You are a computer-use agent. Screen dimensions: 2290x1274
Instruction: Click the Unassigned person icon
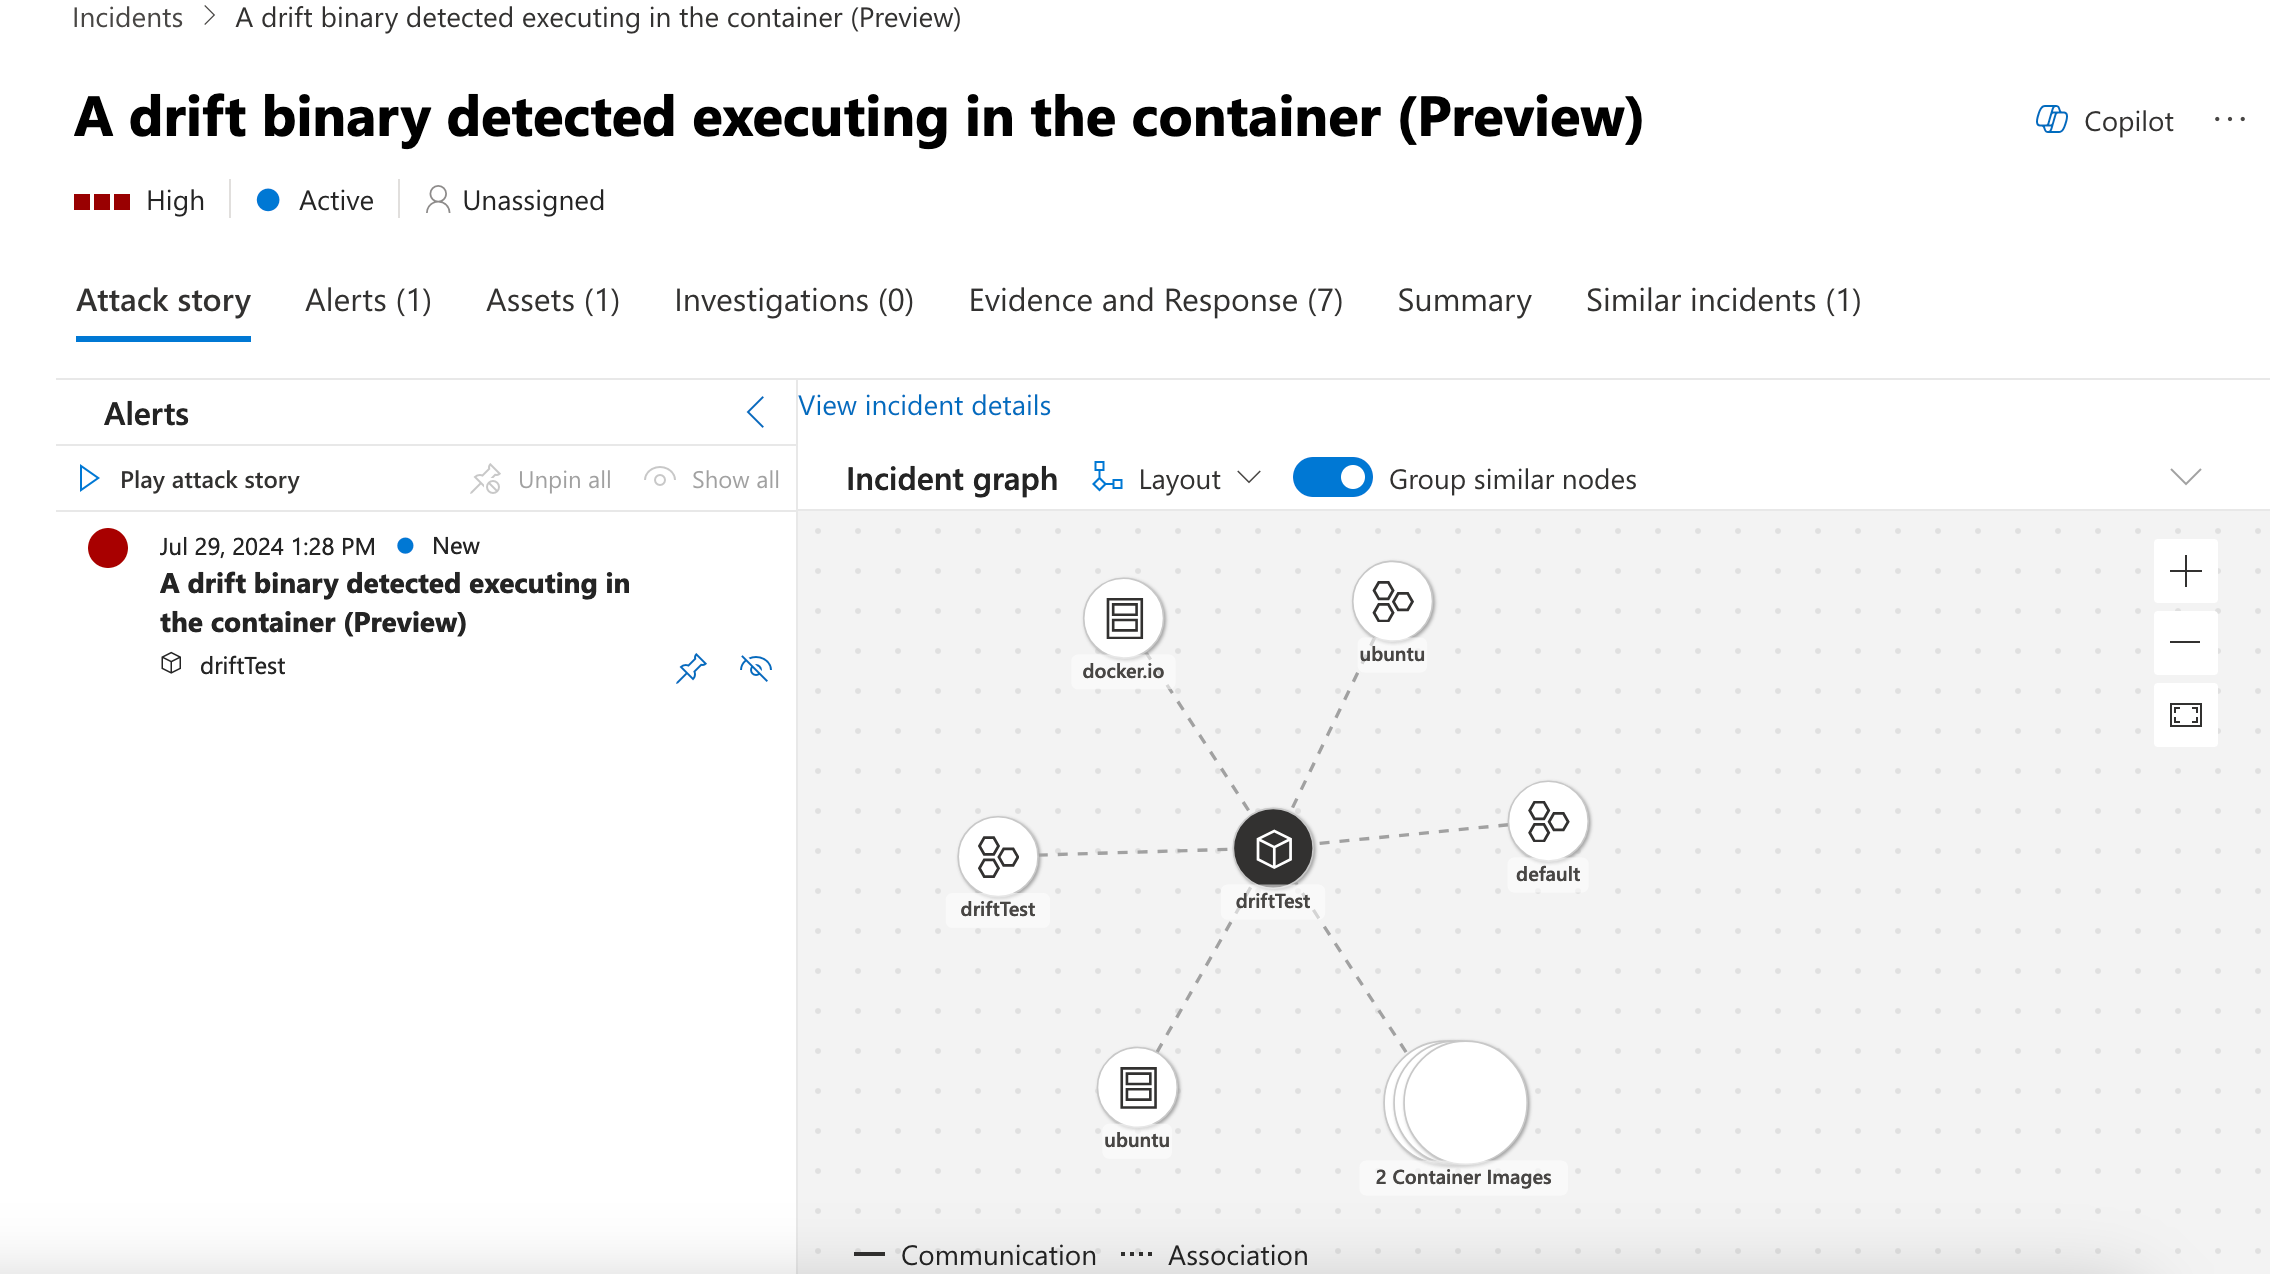tap(437, 200)
